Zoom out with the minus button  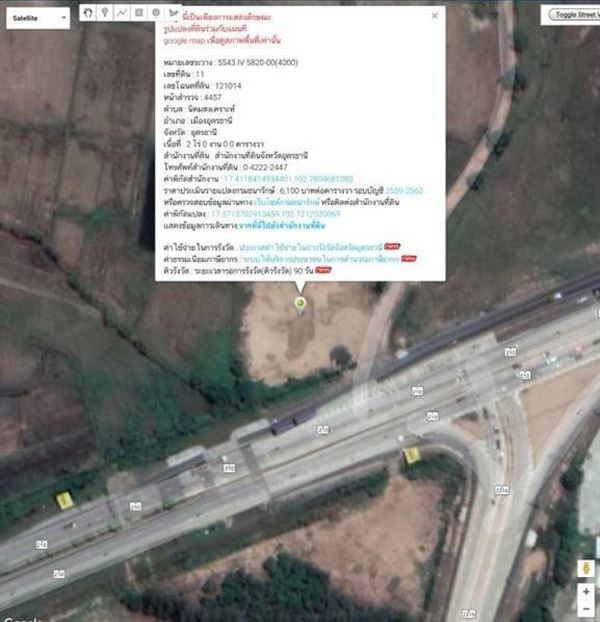point(586,609)
